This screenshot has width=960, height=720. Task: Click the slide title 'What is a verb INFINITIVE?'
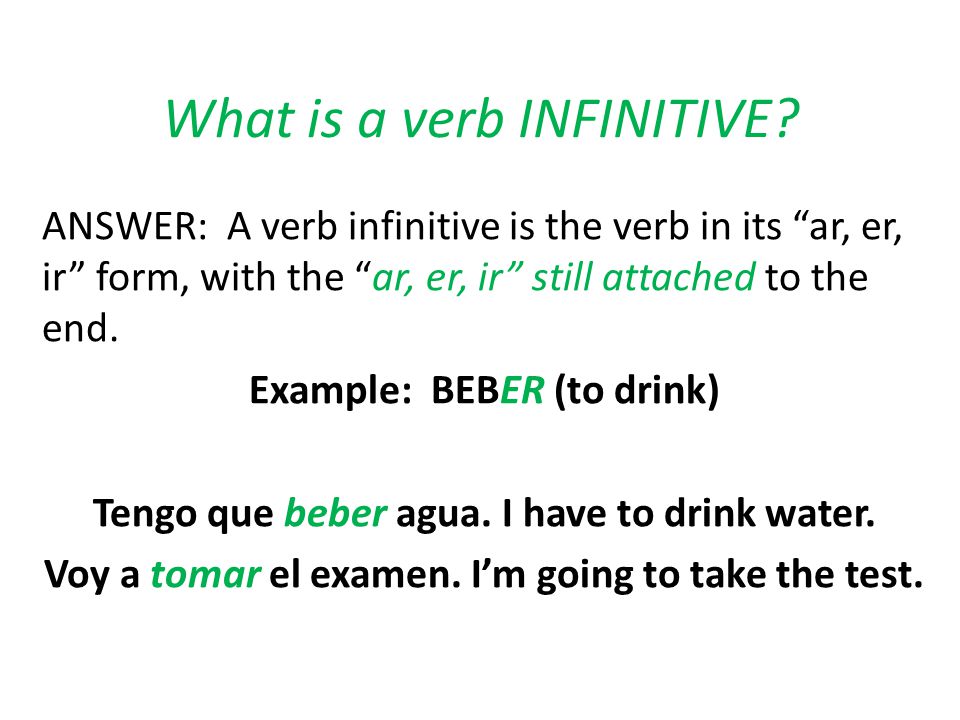tap(482, 118)
